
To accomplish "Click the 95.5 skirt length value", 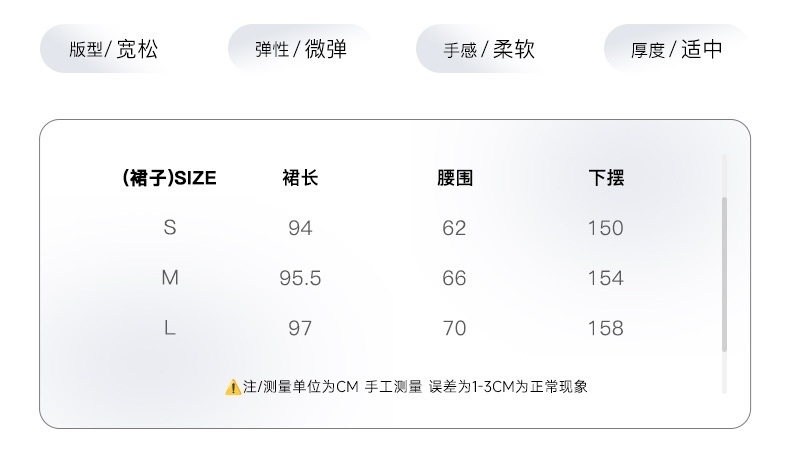I will pos(300,278).
